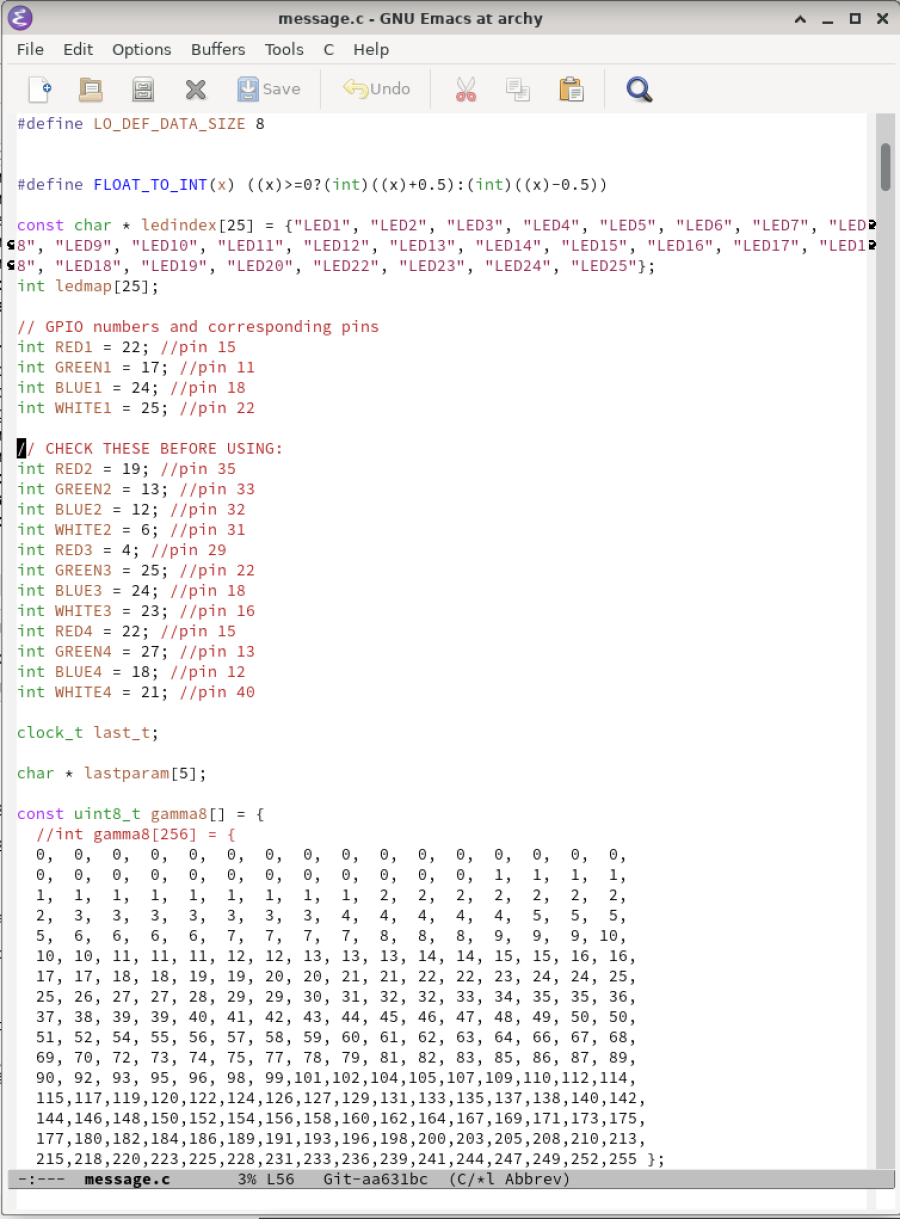Image resolution: width=900 pixels, height=1219 pixels.
Task: Click the L56 line number indicator
Action: point(281,1180)
